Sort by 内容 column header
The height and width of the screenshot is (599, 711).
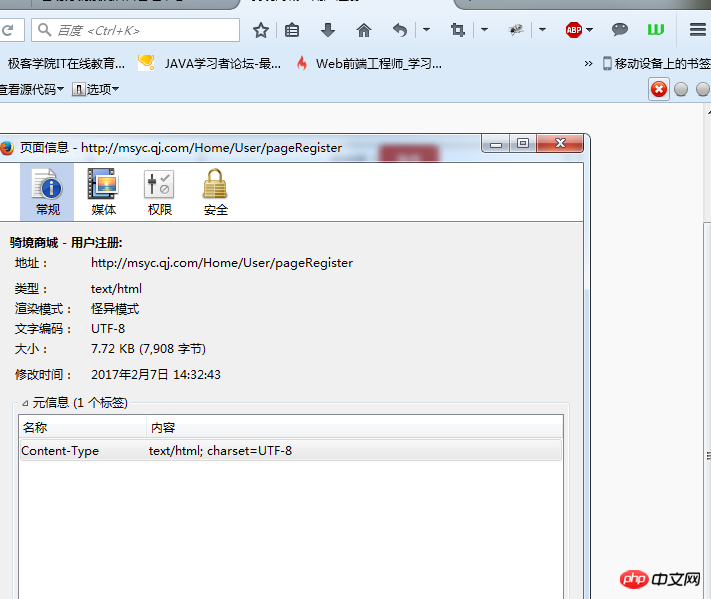354,427
